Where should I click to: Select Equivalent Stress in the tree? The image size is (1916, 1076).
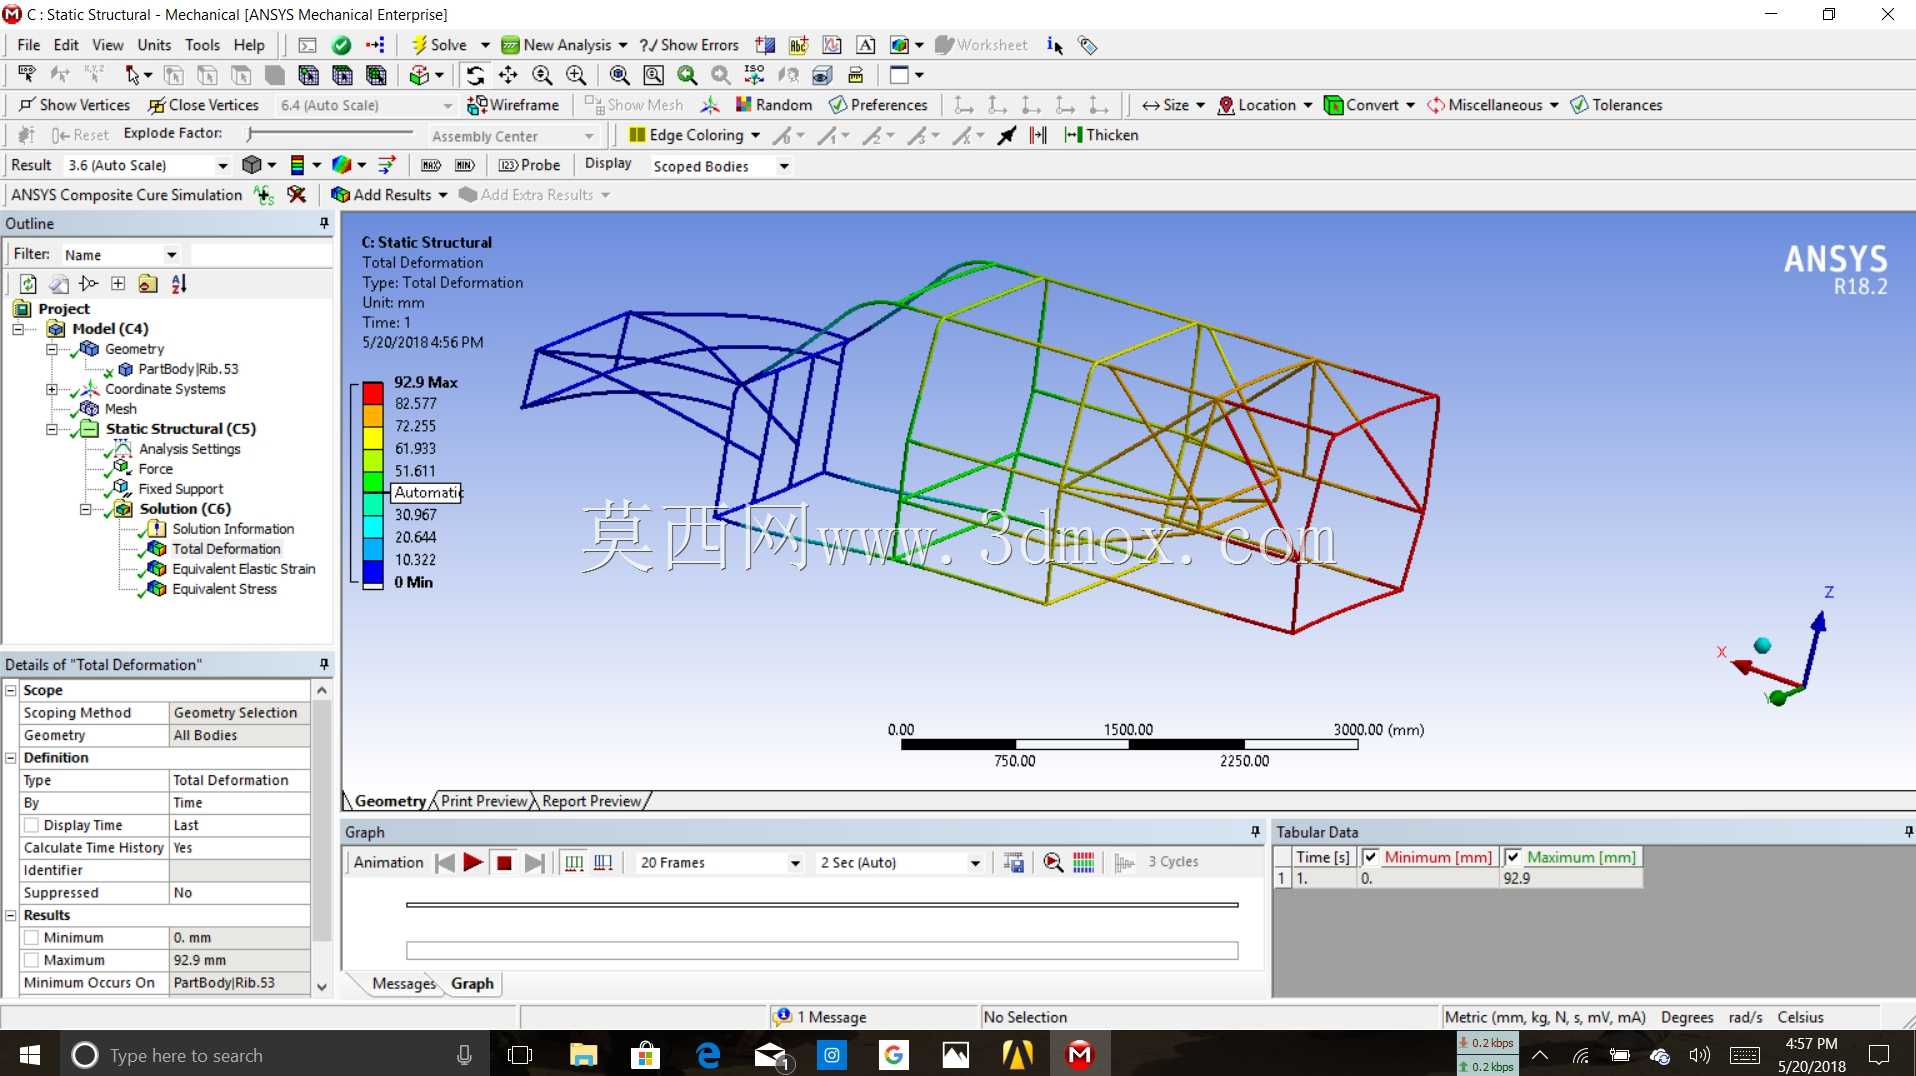pos(224,589)
